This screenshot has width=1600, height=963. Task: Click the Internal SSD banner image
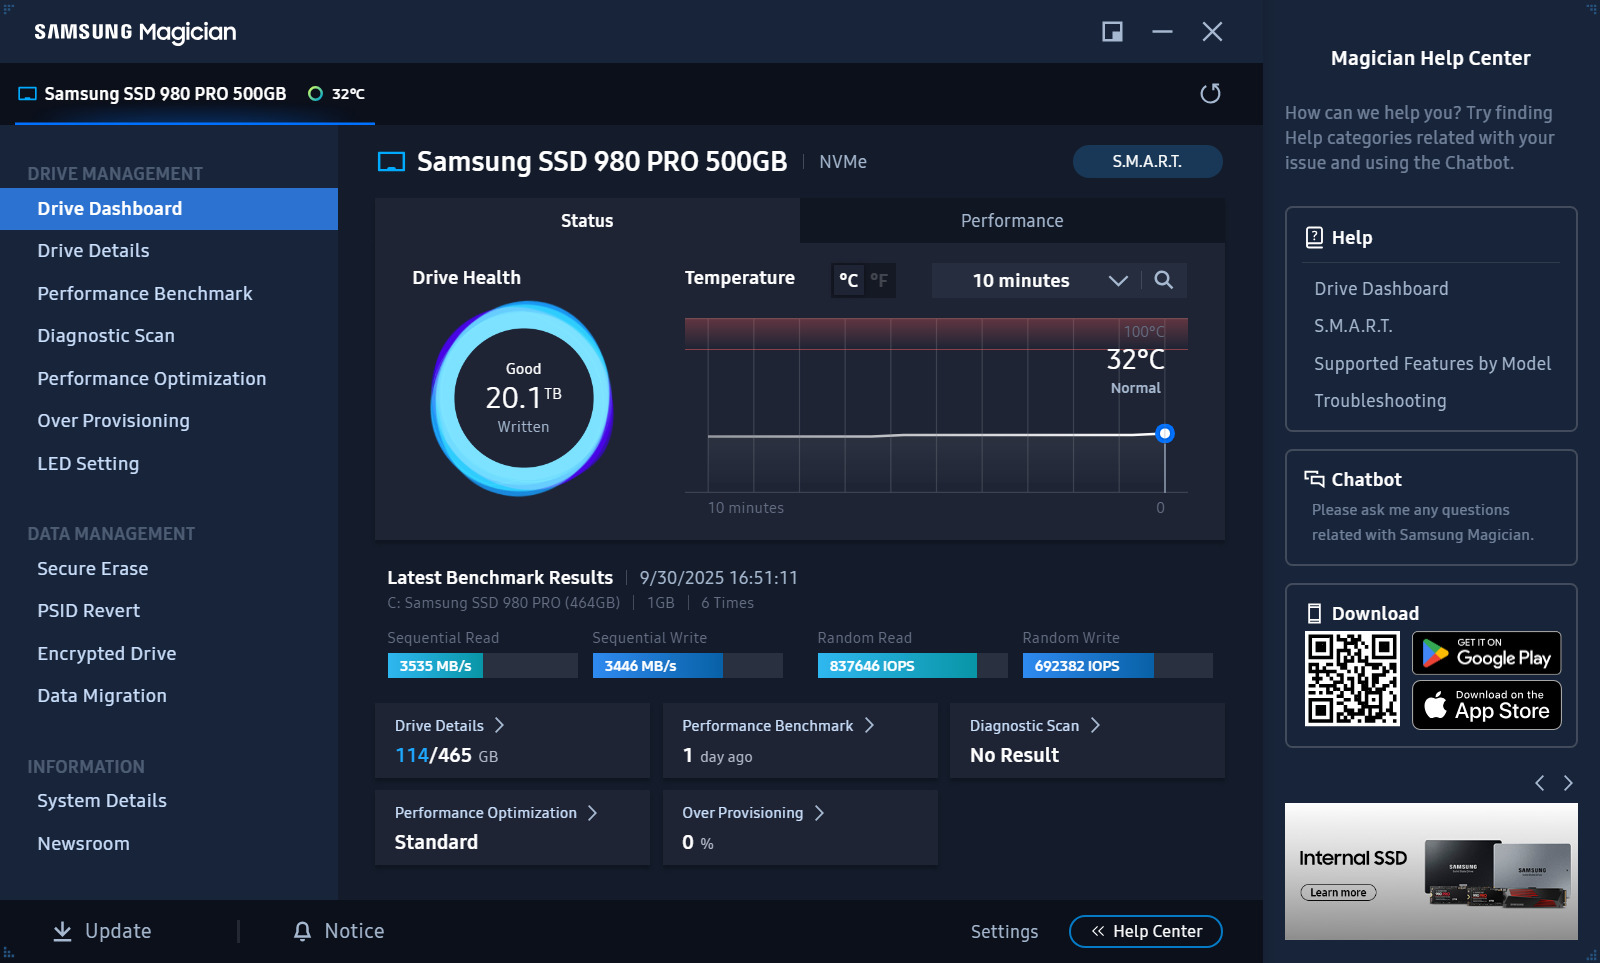[1431, 871]
